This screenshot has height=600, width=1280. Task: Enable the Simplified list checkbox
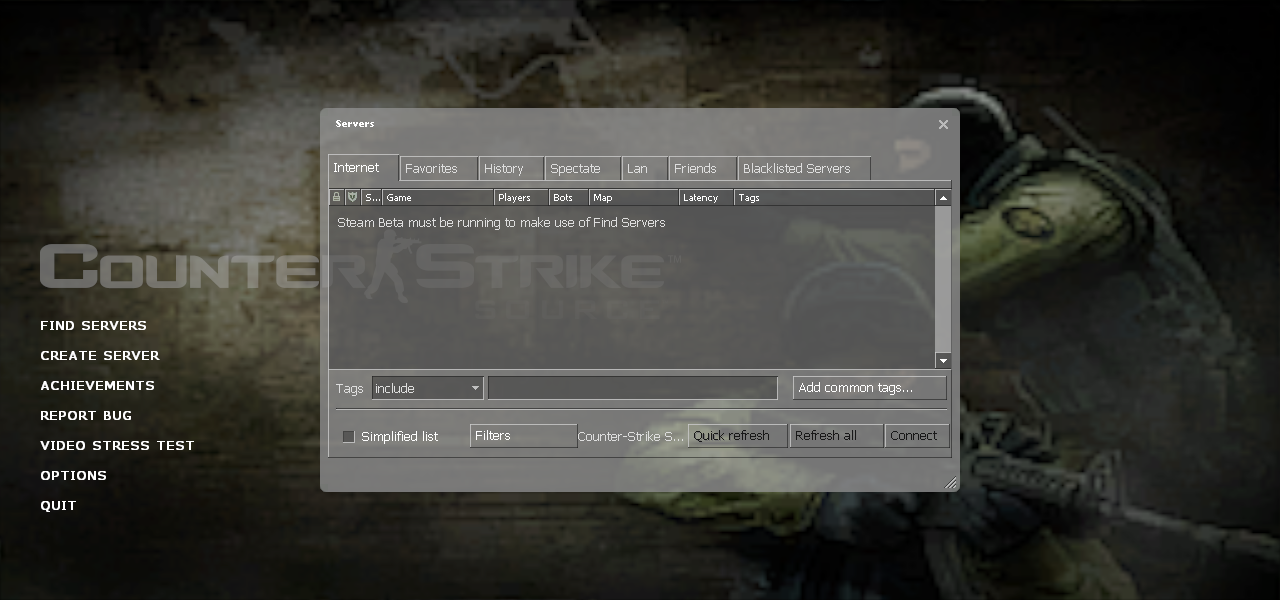pos(349,436)
